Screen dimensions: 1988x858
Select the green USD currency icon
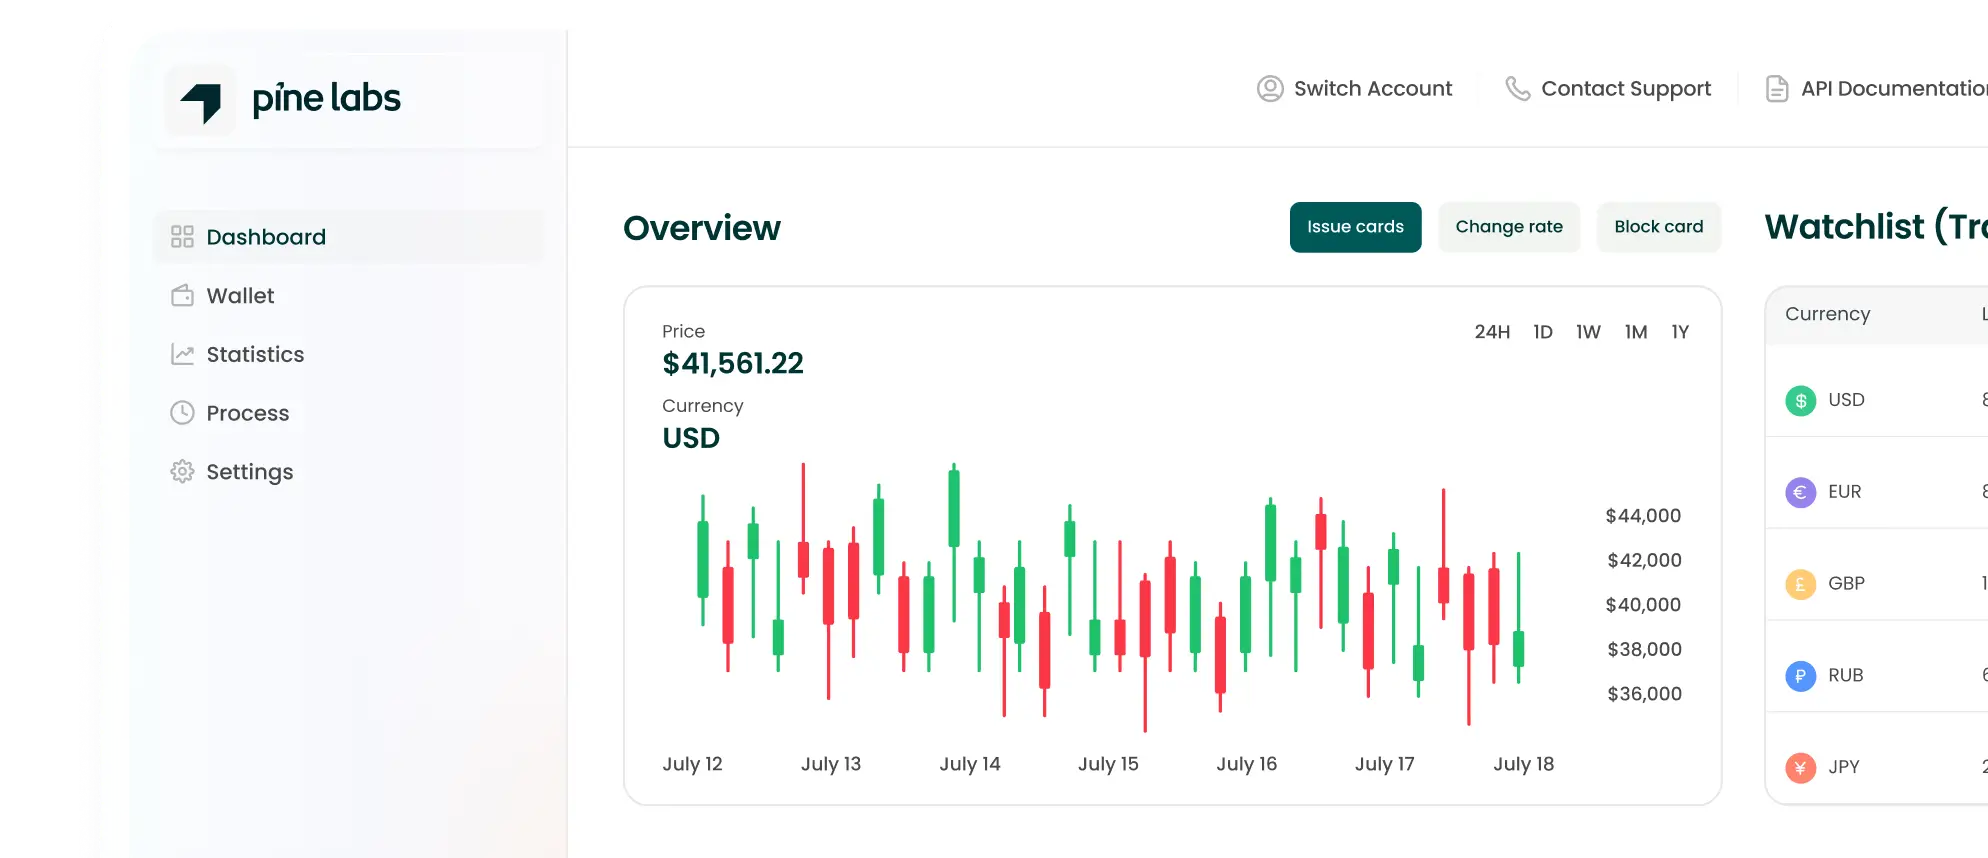coord(1800,401)
